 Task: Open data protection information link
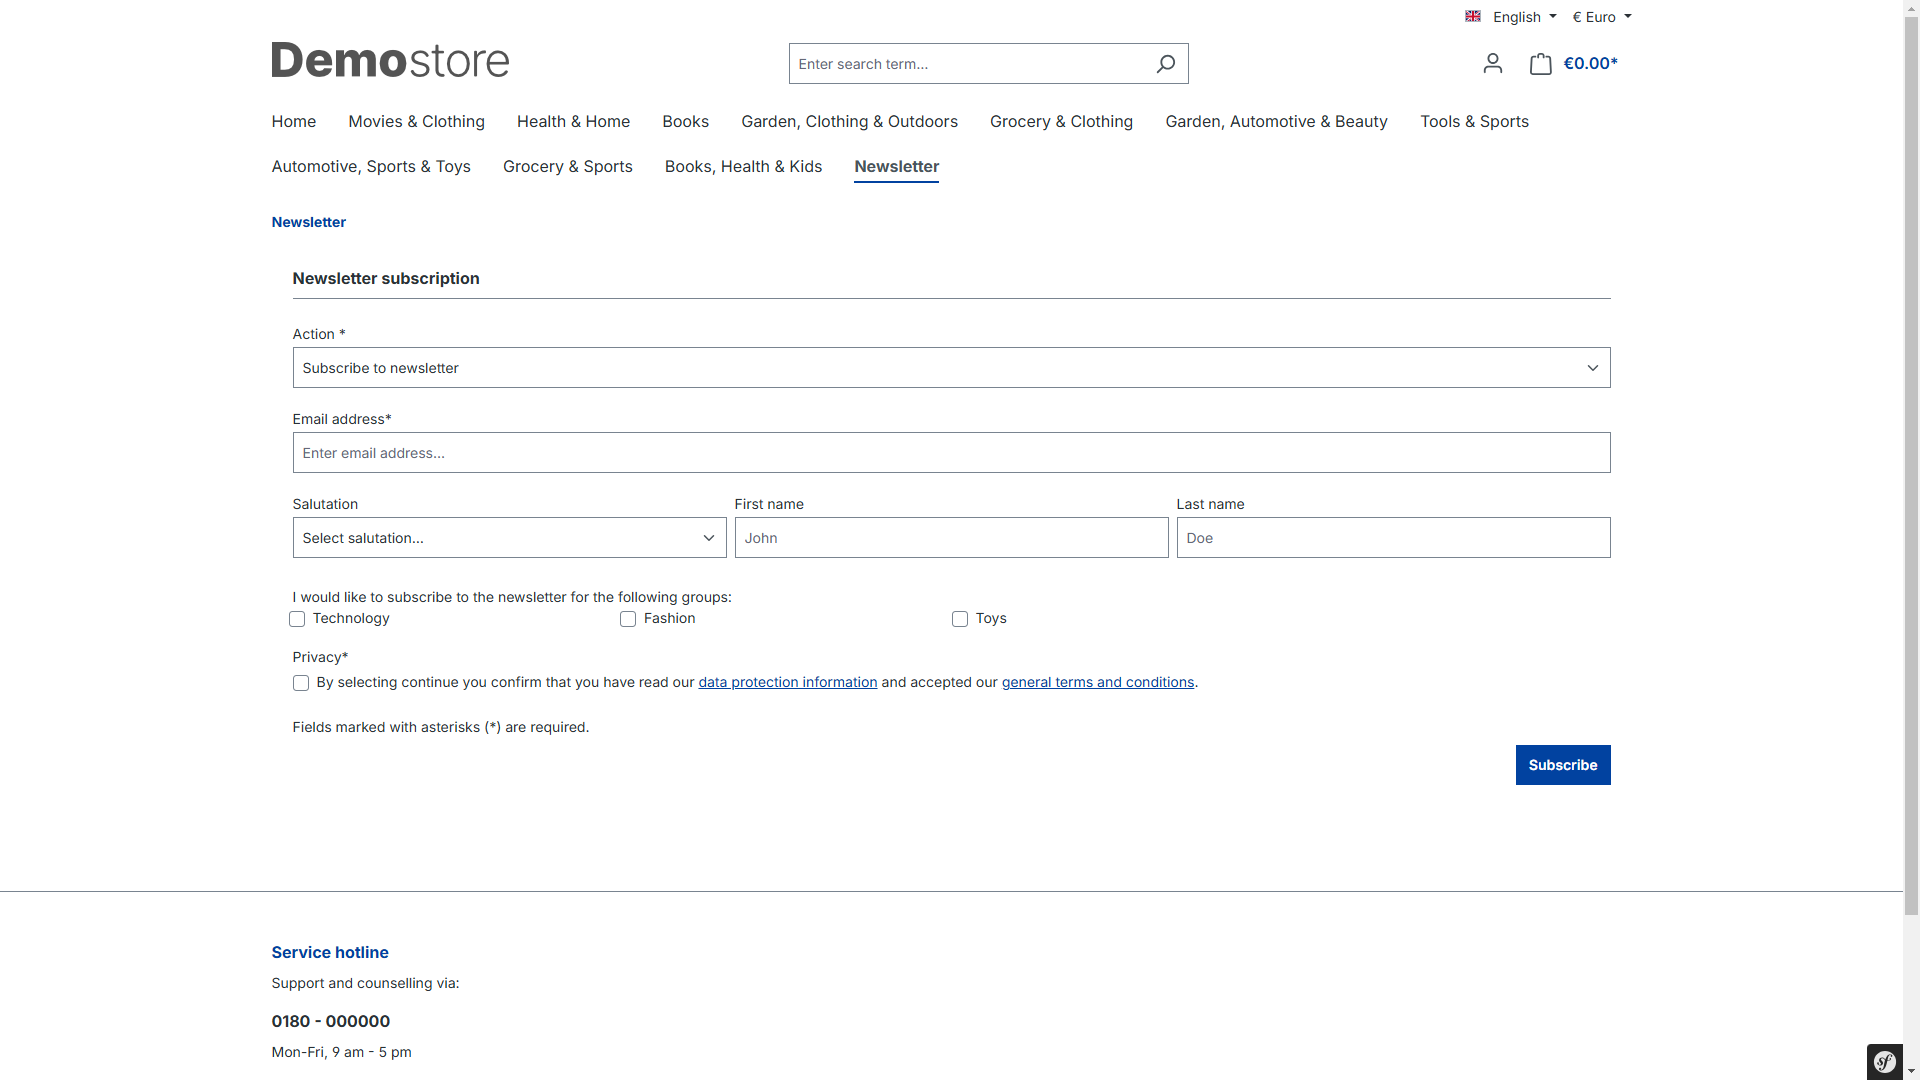pyautogui.click(x=787, y=682)
